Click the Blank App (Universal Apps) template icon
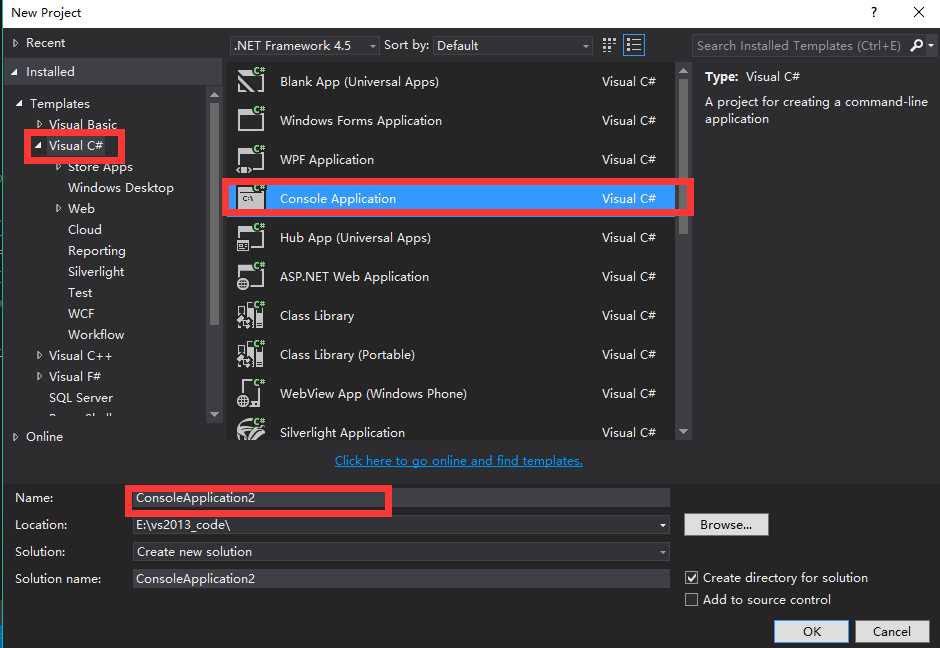Image resolution: width=940 pixels, height=648 pixels. click(251, 80)
